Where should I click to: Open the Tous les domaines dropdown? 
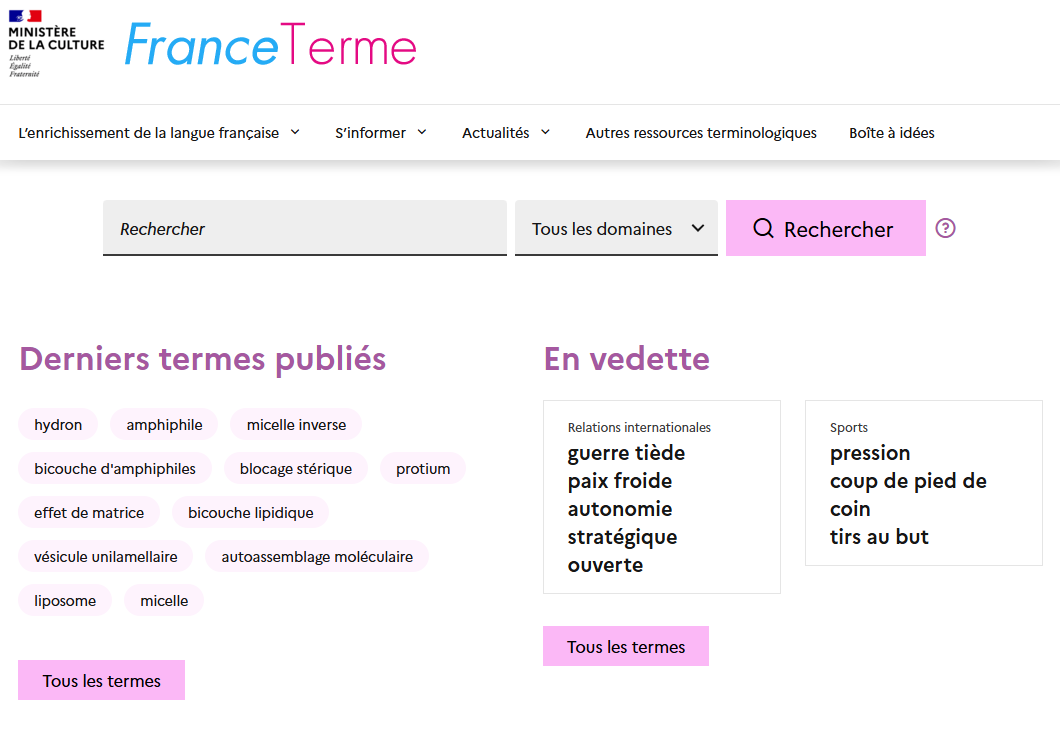(x=616, y=228)
